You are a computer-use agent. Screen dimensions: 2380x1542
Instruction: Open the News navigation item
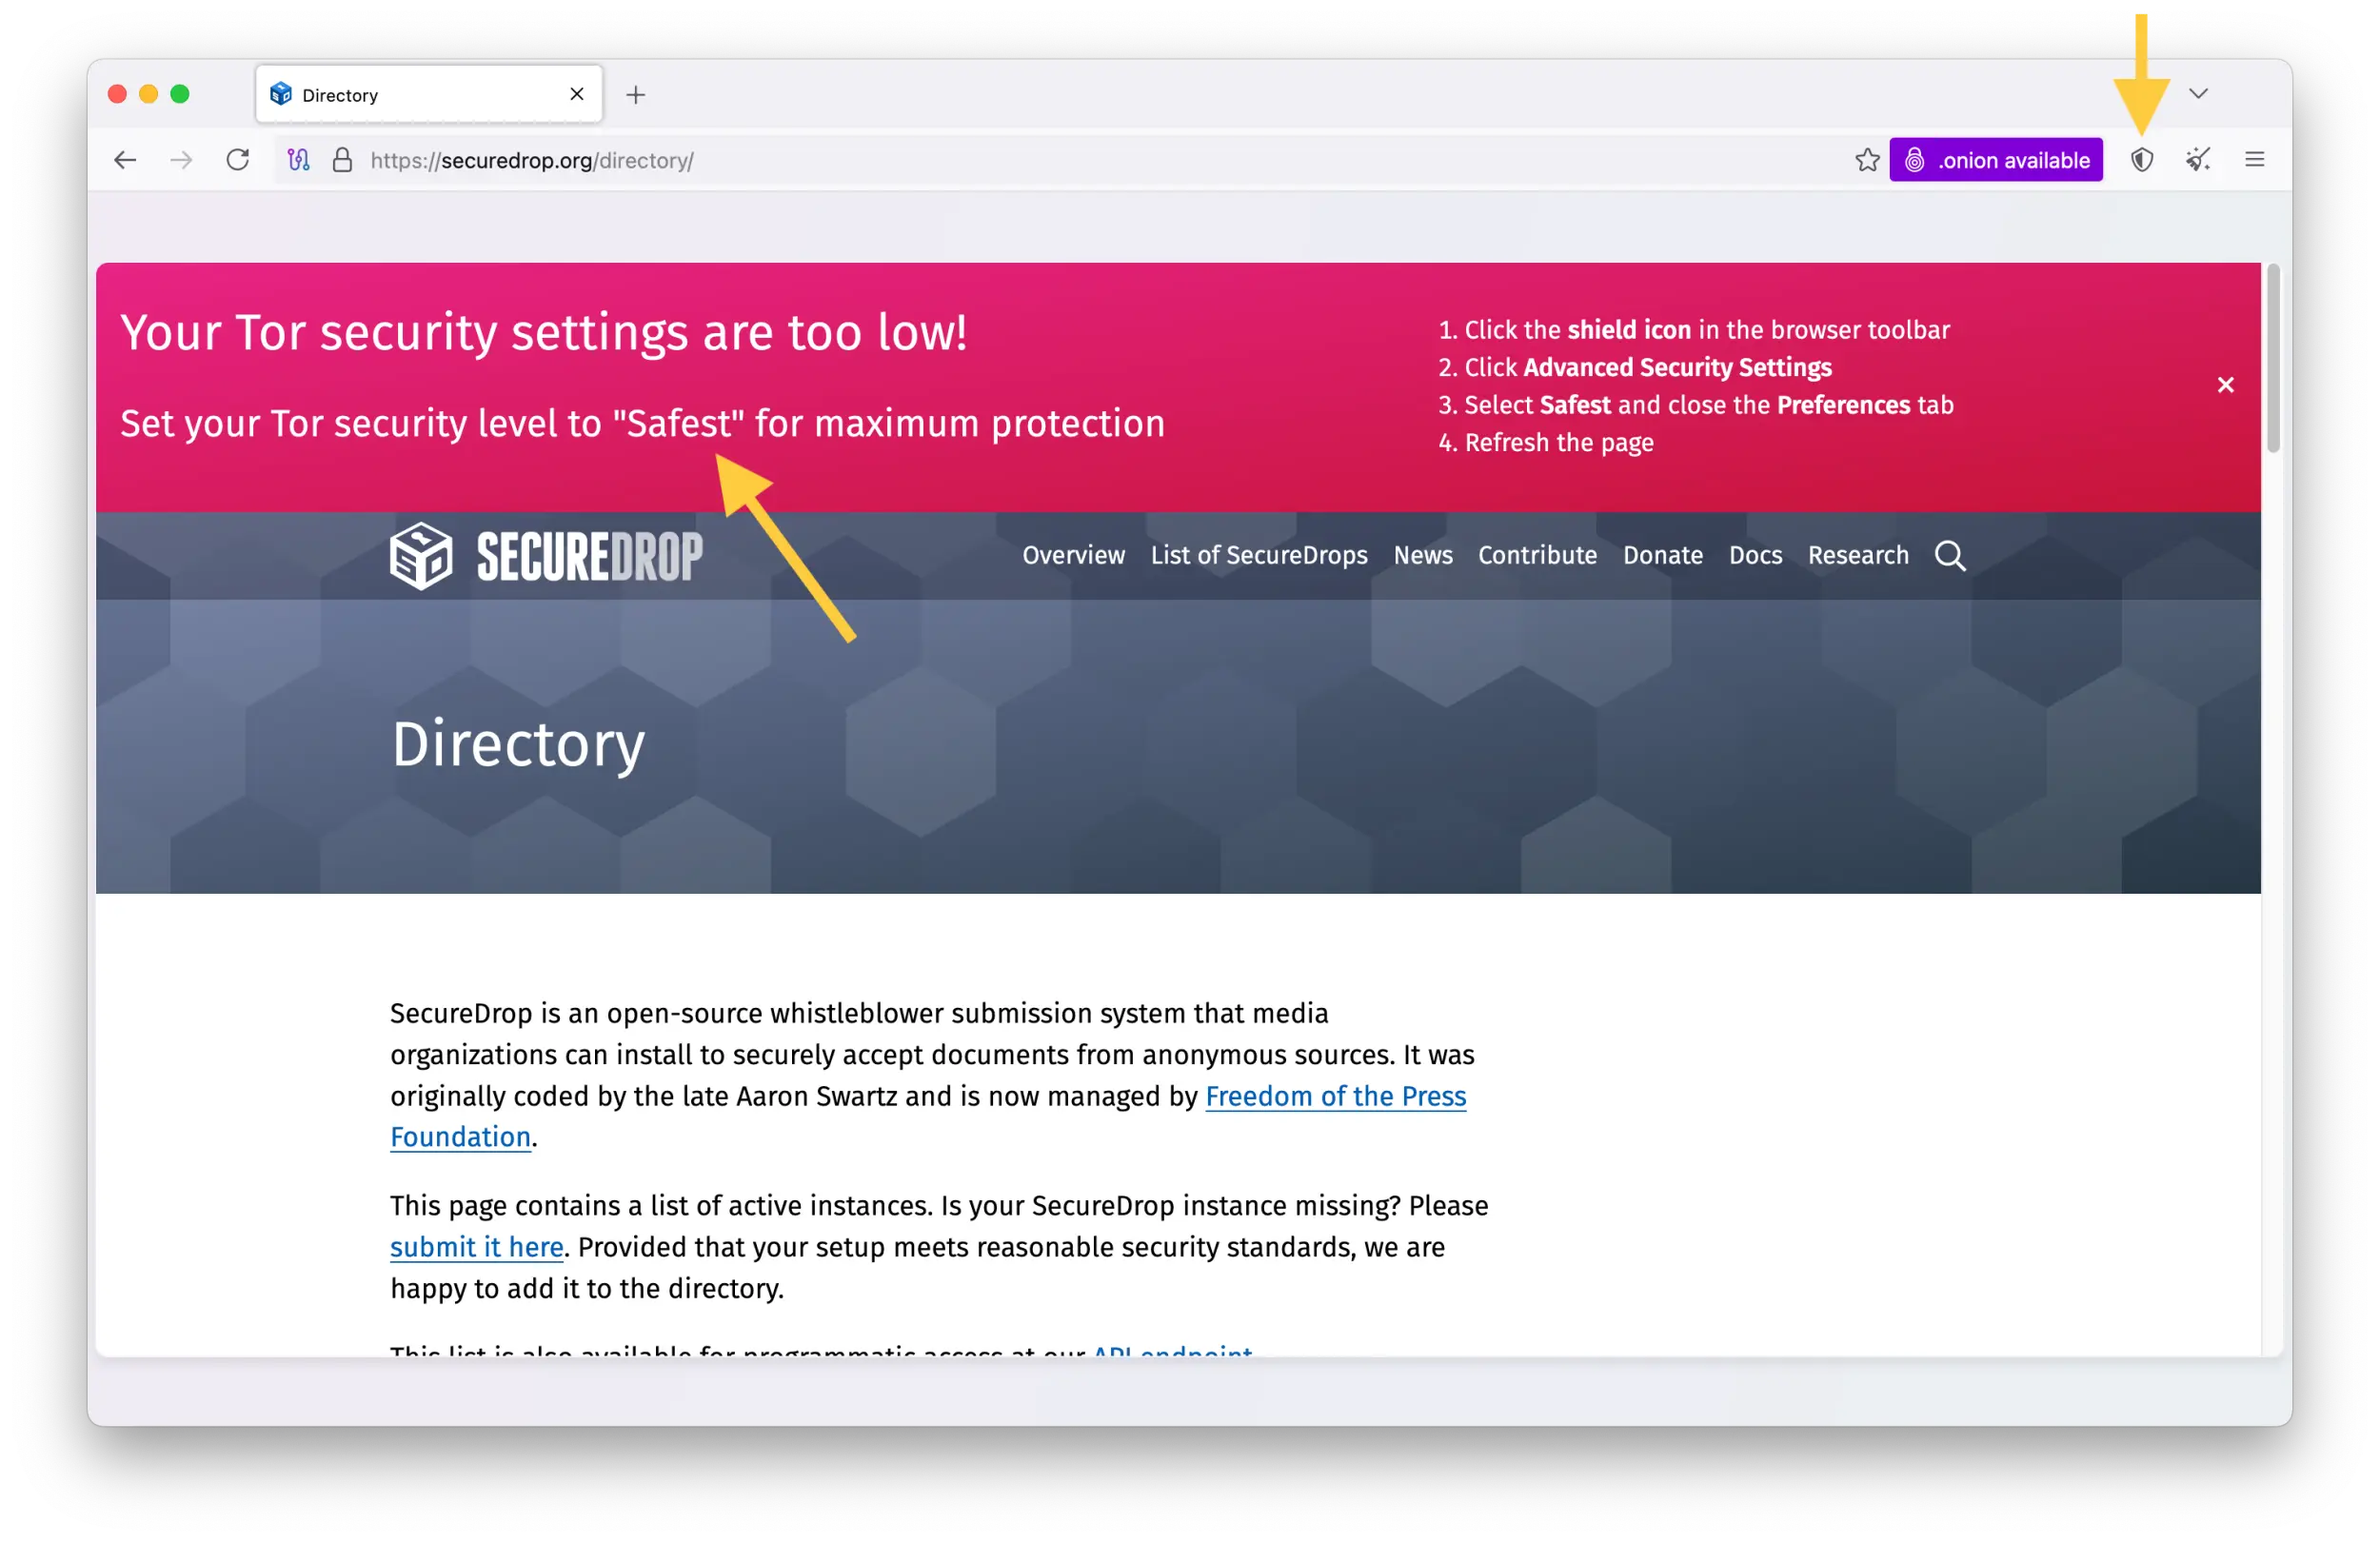1422,556
